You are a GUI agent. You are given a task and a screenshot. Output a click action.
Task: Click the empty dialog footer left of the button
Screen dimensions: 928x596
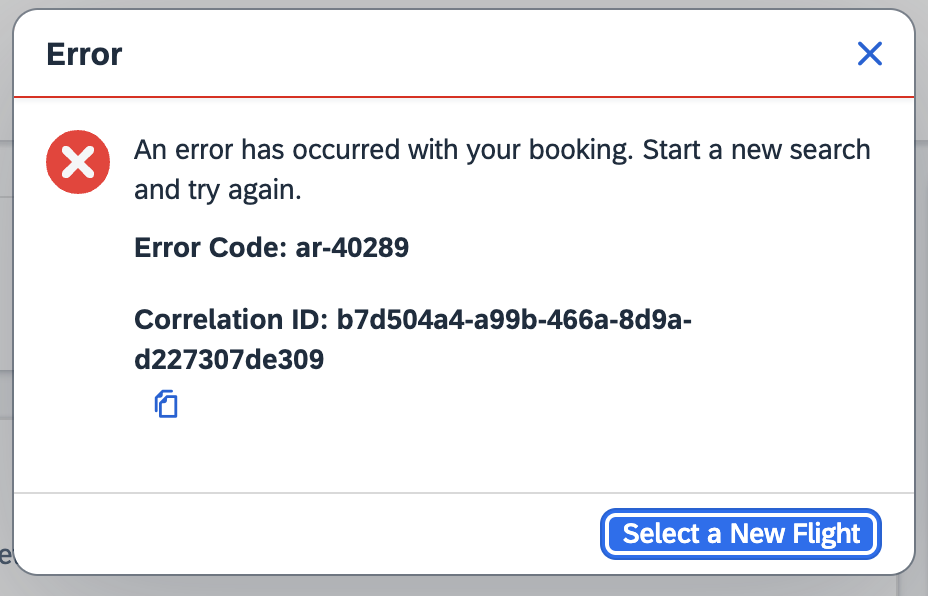307,534
